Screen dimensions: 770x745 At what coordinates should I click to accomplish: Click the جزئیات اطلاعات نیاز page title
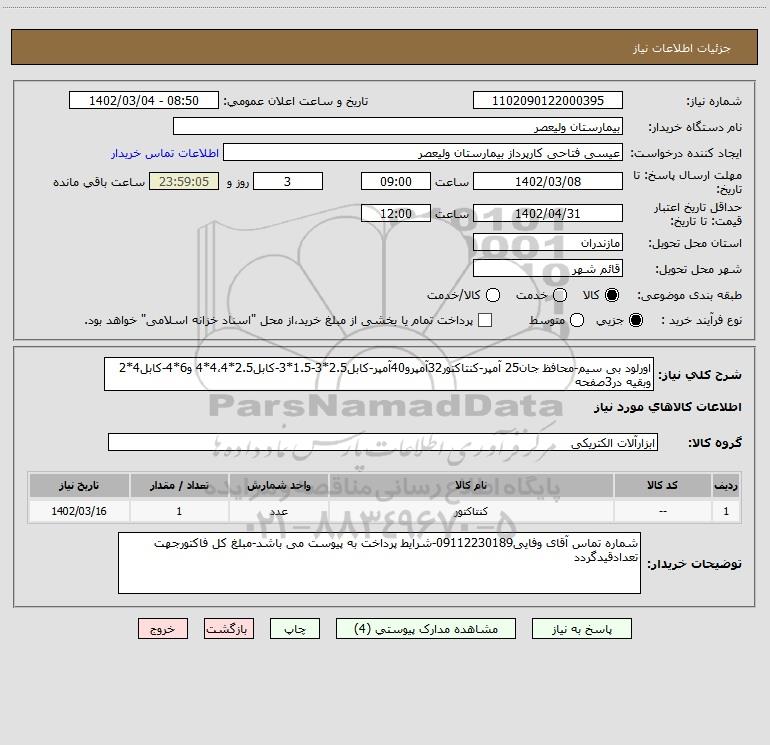tap(682, 48)
